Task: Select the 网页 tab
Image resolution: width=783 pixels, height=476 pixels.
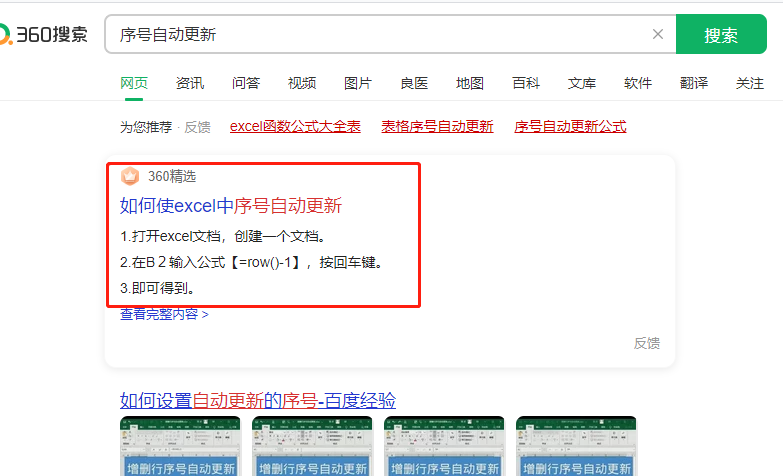Action: [134, 83]
